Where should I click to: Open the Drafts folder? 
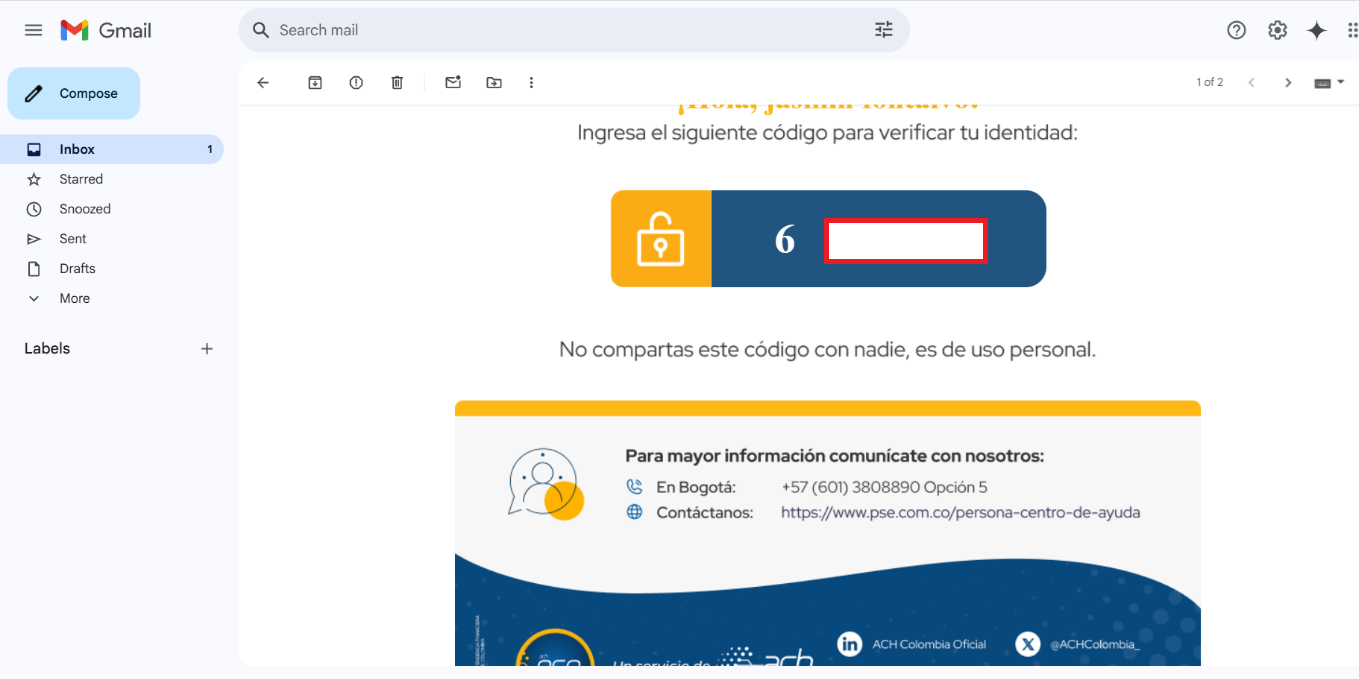77,268
